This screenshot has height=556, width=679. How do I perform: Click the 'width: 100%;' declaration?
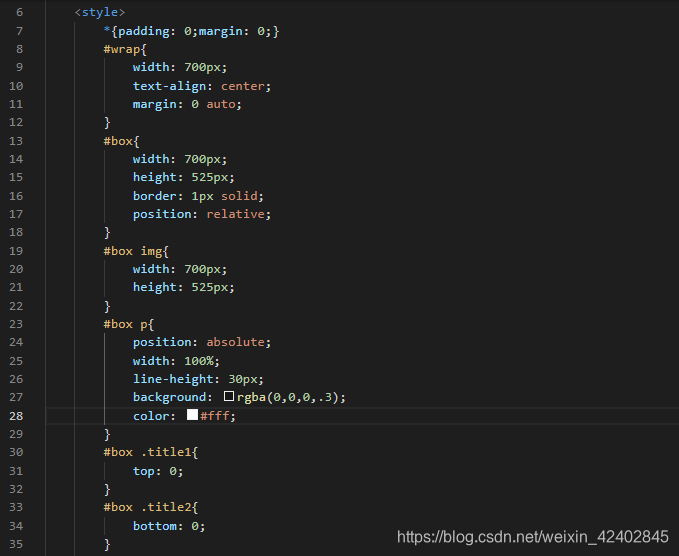(x=176, y=361)
